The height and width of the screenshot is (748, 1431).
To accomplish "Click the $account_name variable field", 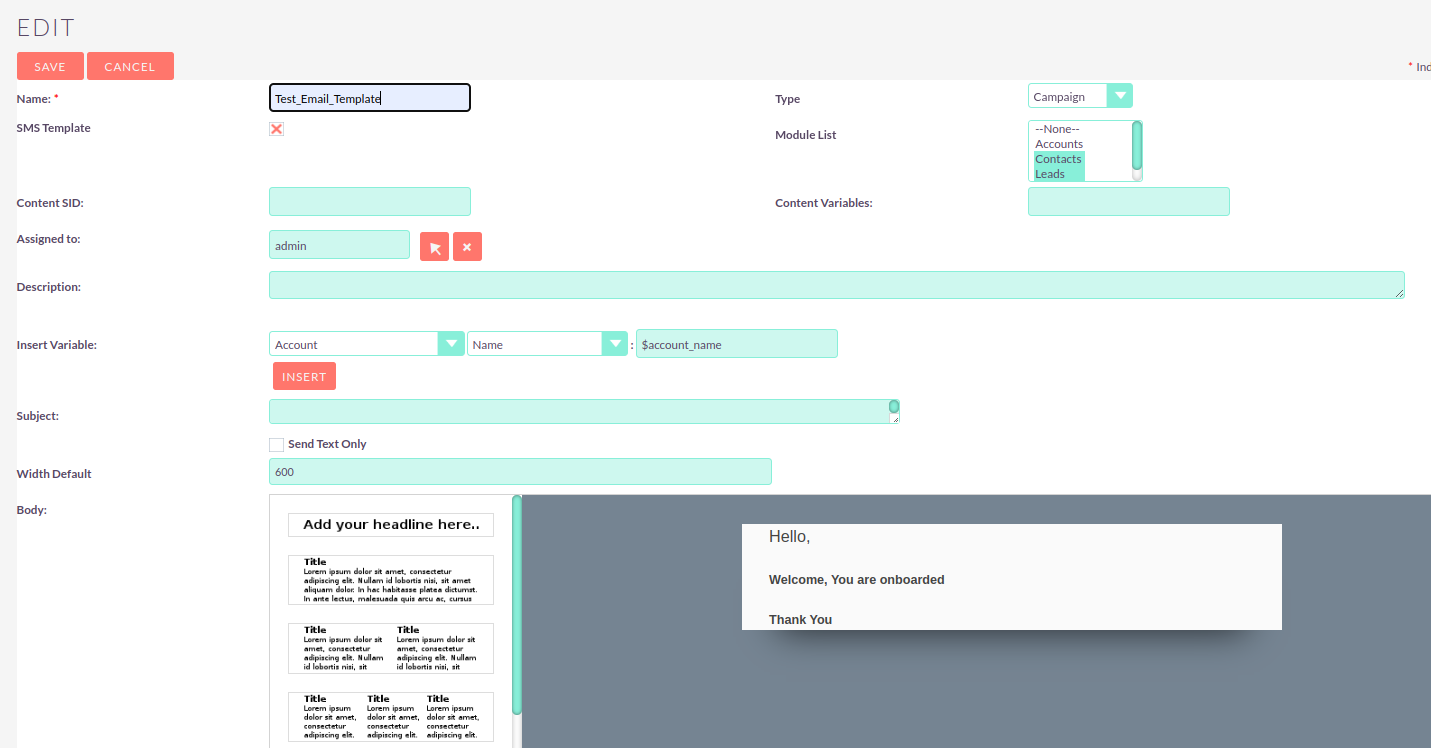I will pos(737,344).
